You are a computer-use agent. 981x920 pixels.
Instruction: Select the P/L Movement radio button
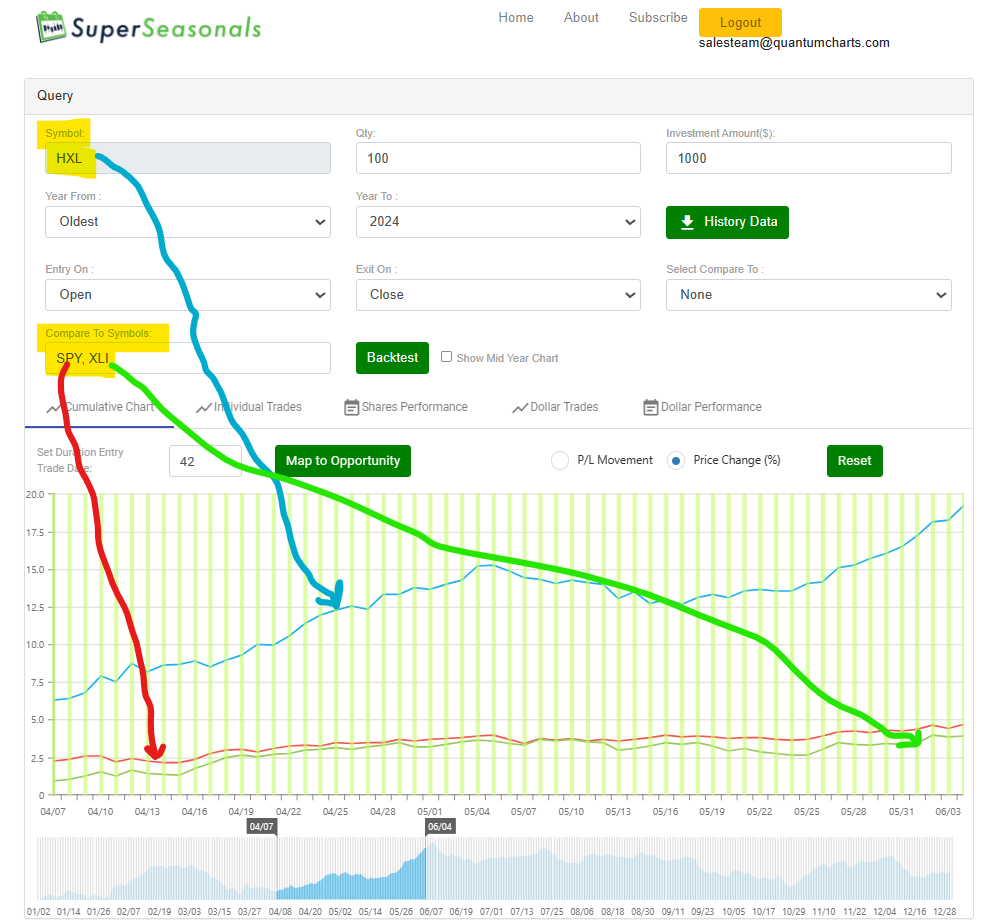pyautogui.click(x=560, y=461)
